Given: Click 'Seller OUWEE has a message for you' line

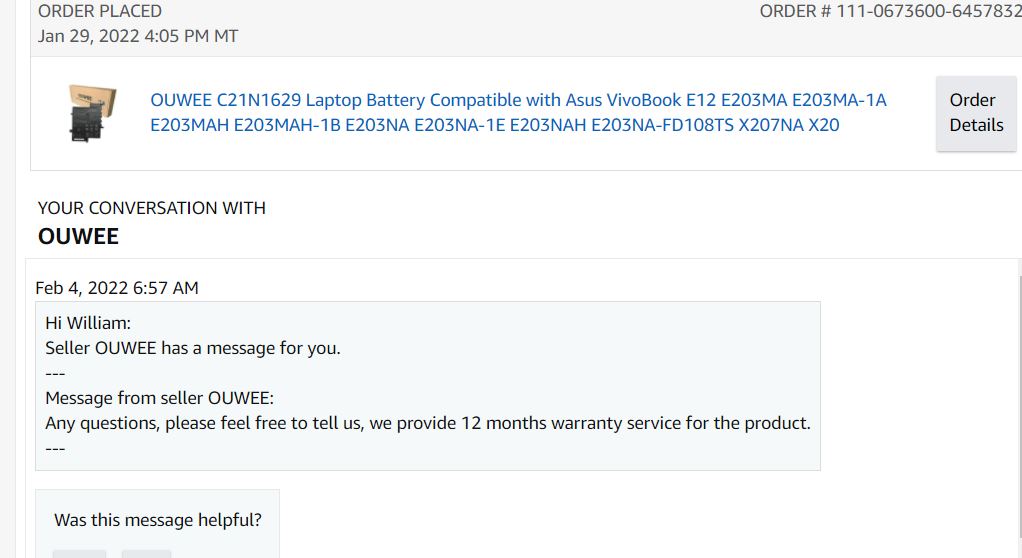Looking at the screenshot, I should click(193, 348).
